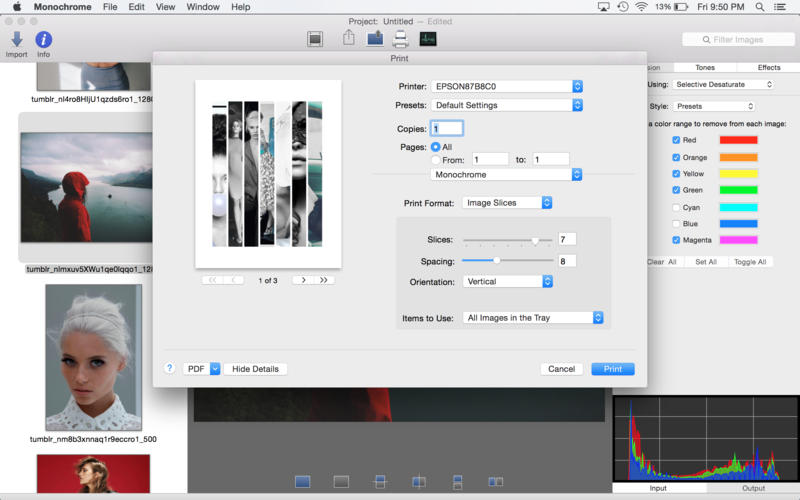Click the Import arrow icon
The image size is (800, 500).
click(x=17, y=40)
